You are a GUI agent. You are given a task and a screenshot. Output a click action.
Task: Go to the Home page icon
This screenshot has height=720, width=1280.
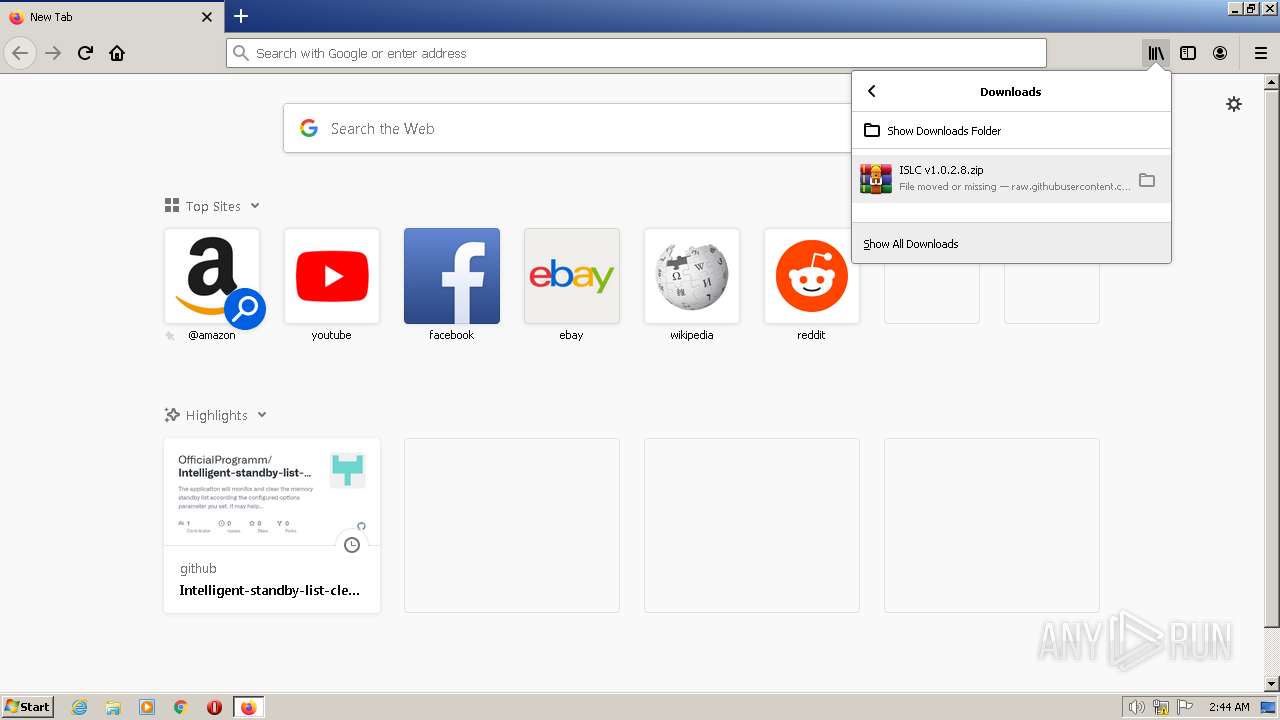(x=117, y=53)
